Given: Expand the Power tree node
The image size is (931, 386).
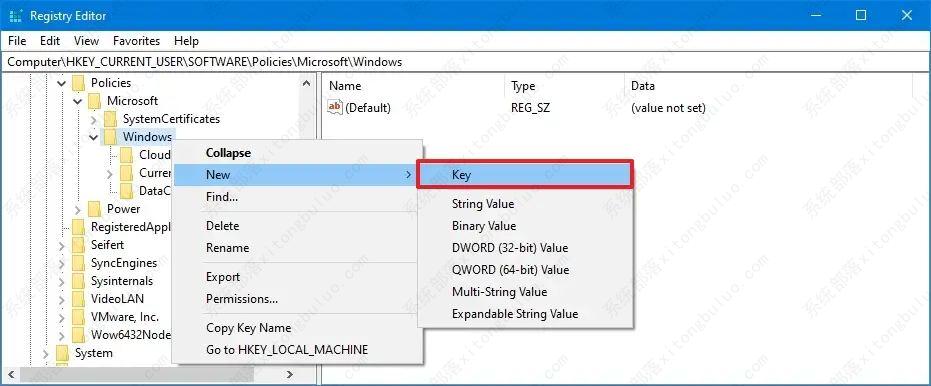Looking at the screenshot, I should [78, 209].
